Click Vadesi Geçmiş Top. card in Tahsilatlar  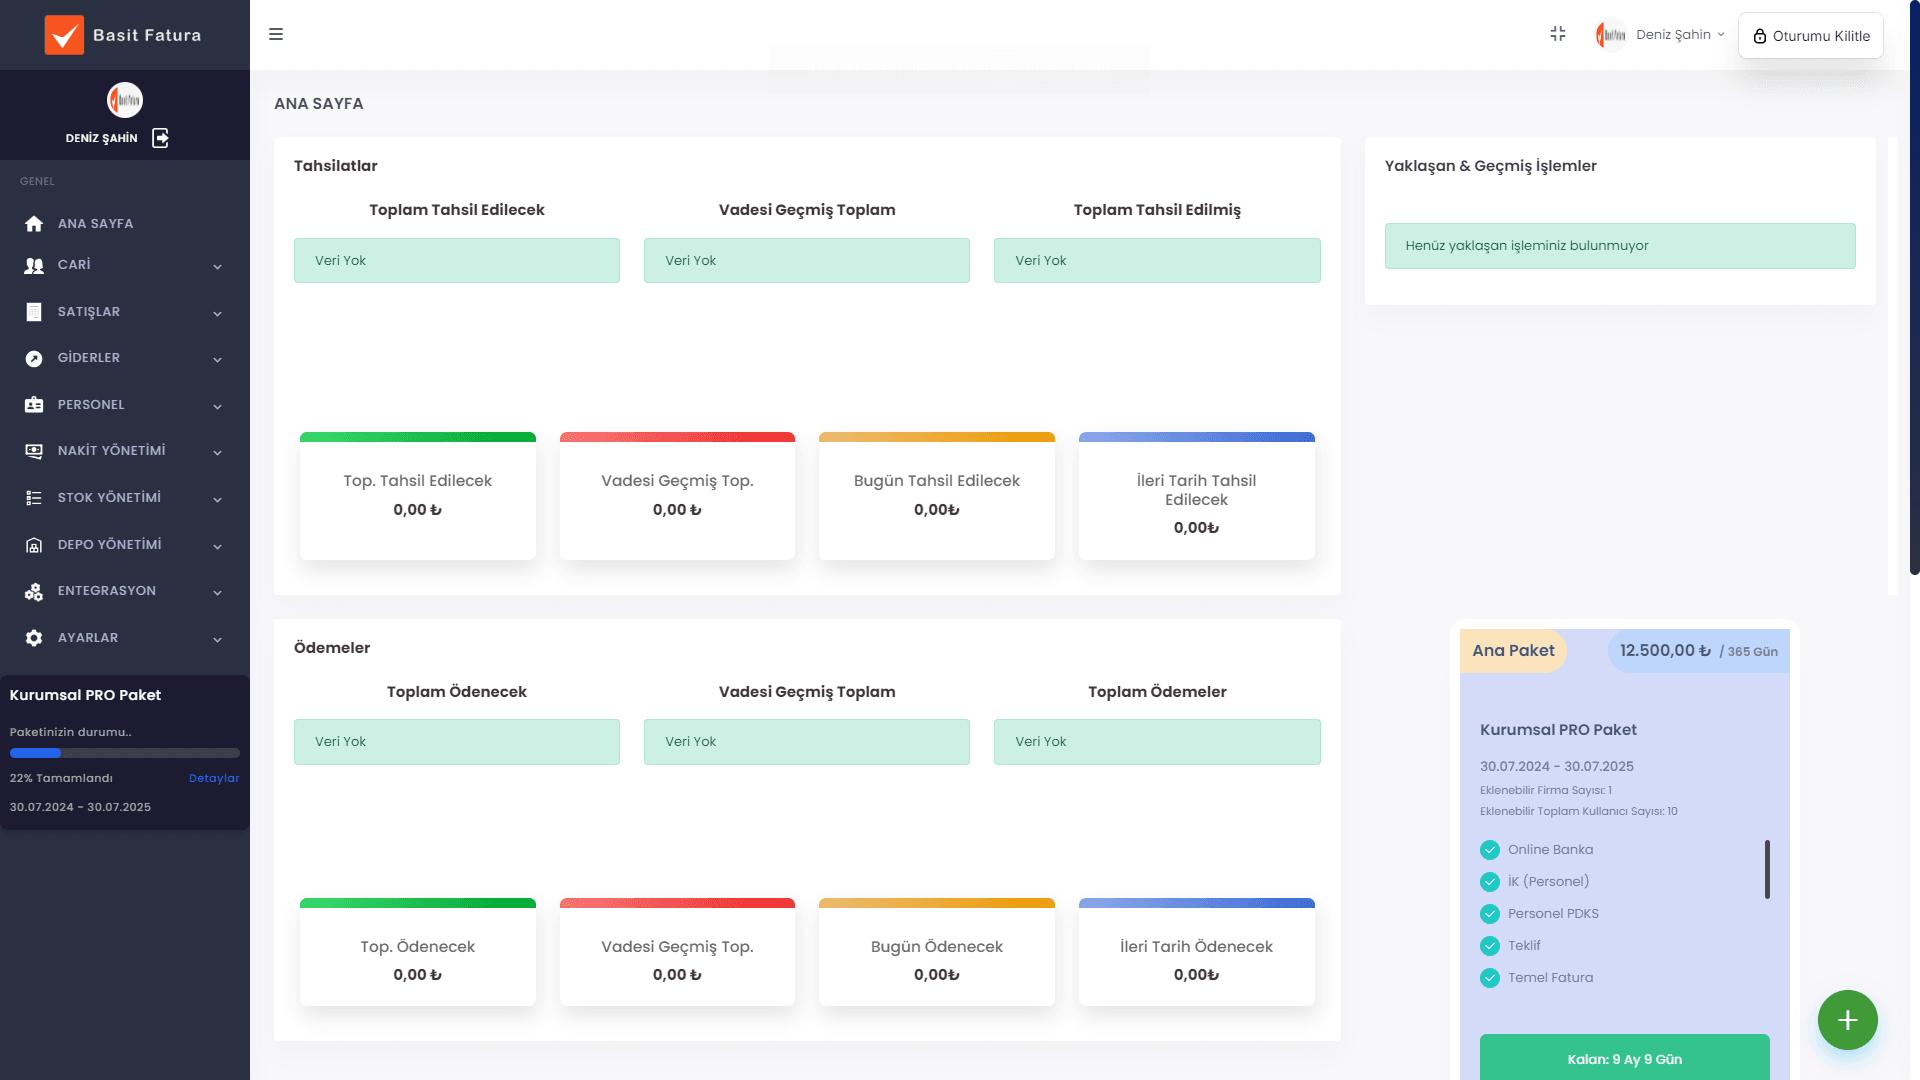click(x=677, y=496)
